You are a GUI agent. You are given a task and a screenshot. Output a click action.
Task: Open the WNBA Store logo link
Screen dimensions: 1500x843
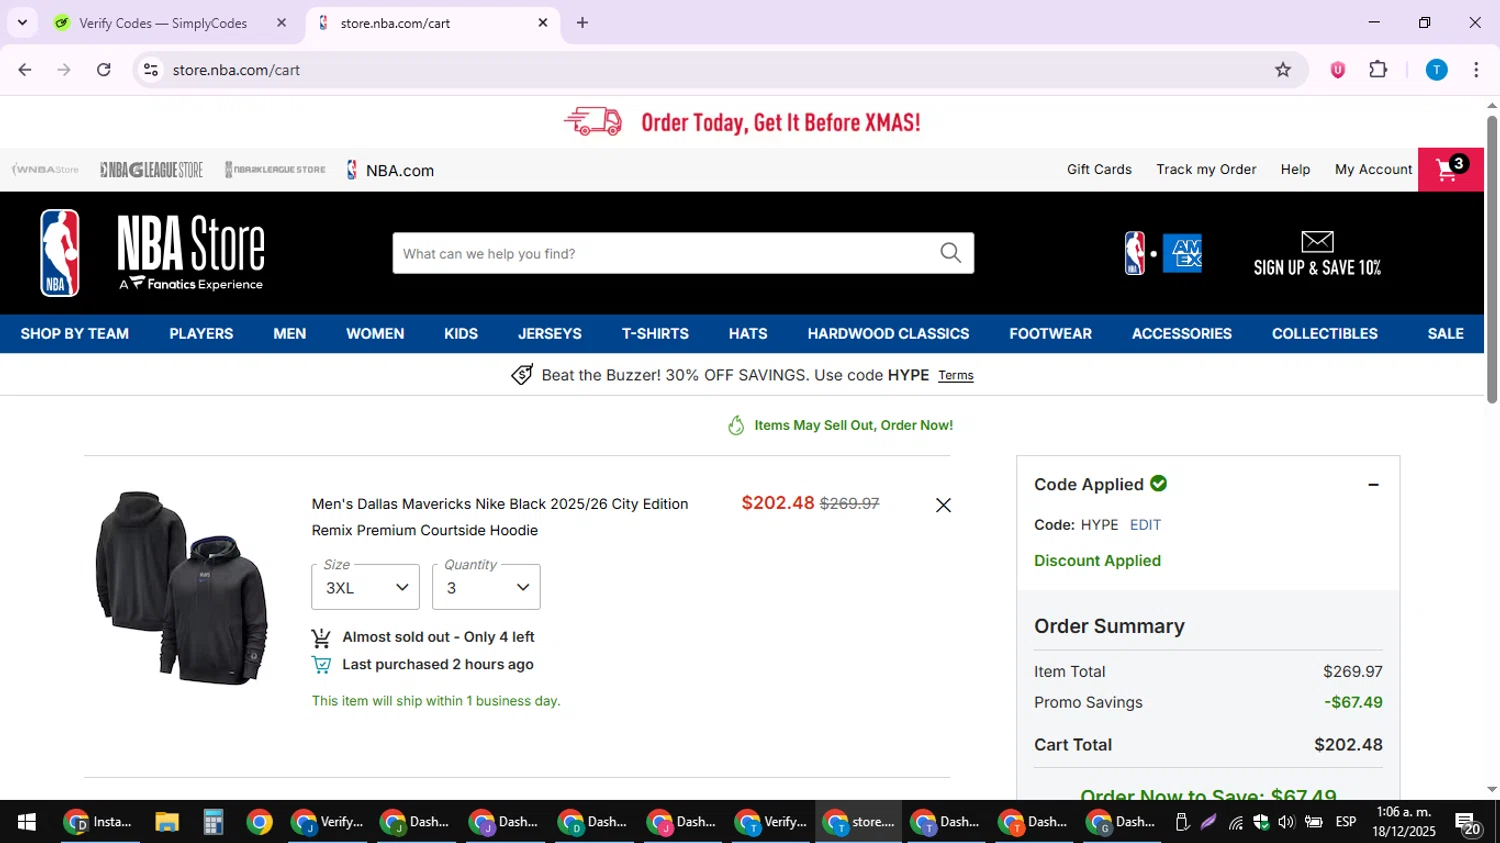(x=45, y=170)
